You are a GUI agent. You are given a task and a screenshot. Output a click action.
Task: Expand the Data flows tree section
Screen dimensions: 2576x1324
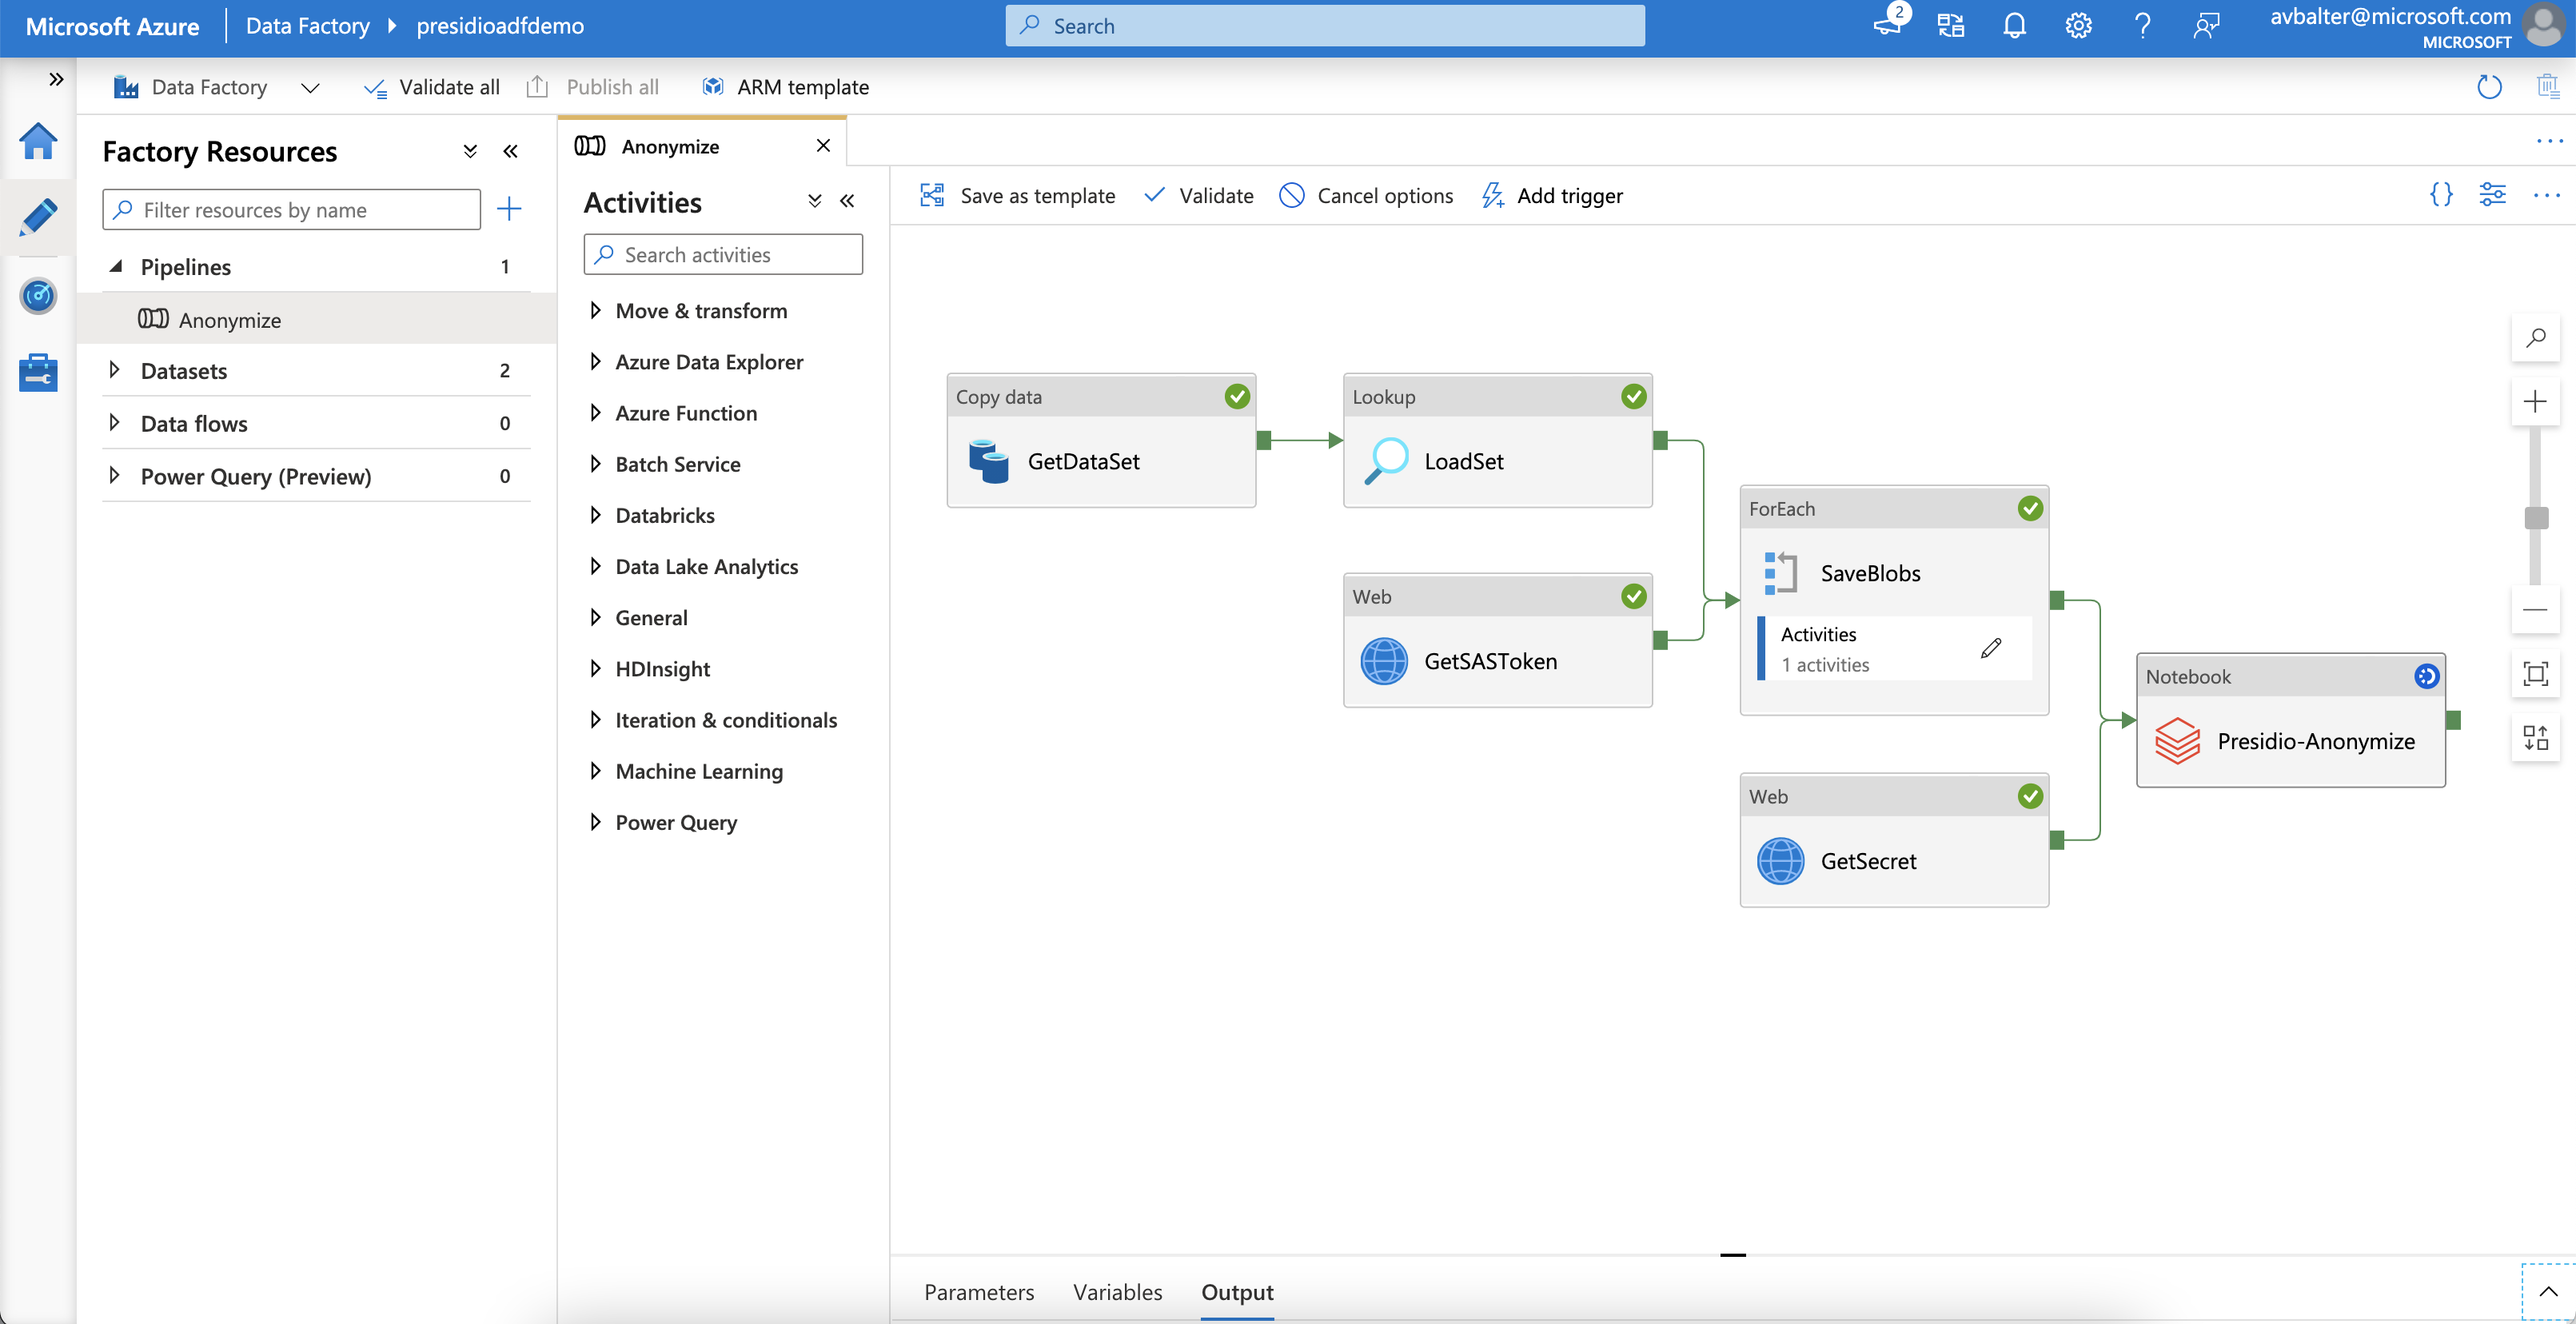[114, 424]
